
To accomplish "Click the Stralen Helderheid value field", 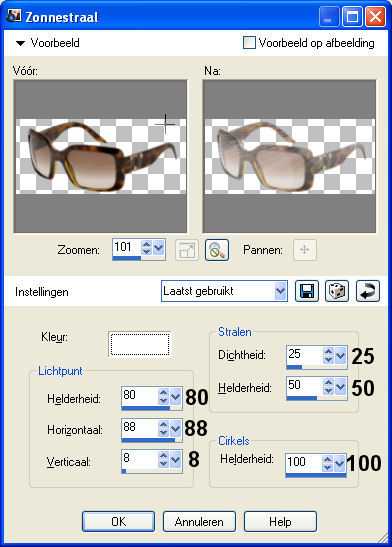I will point(304,386).
